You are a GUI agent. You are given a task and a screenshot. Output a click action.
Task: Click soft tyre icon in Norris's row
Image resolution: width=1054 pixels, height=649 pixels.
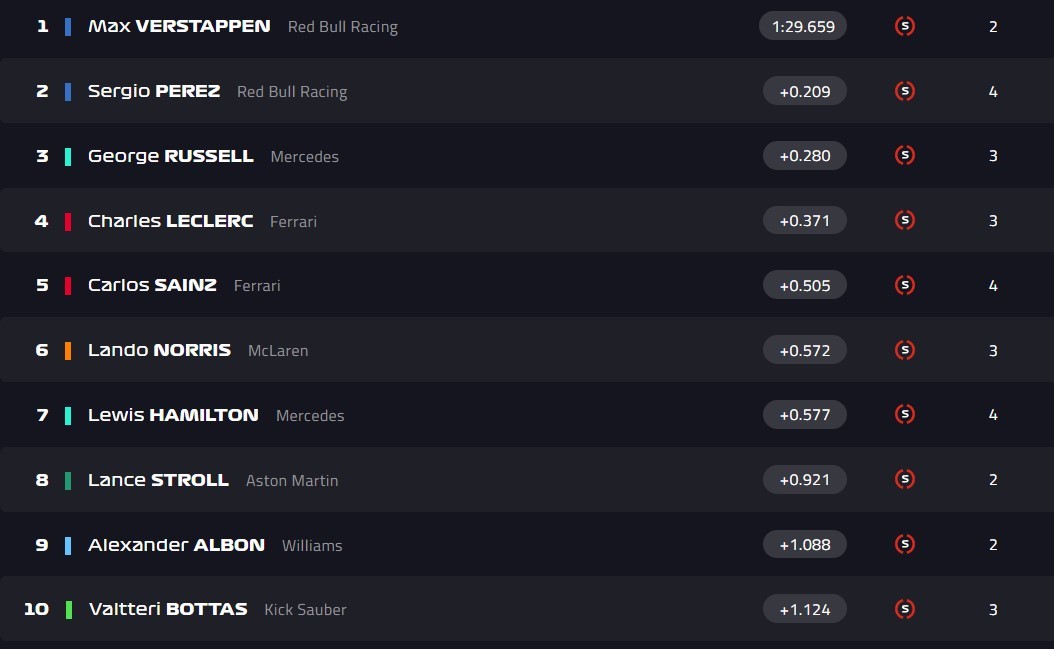click(905, 350)
